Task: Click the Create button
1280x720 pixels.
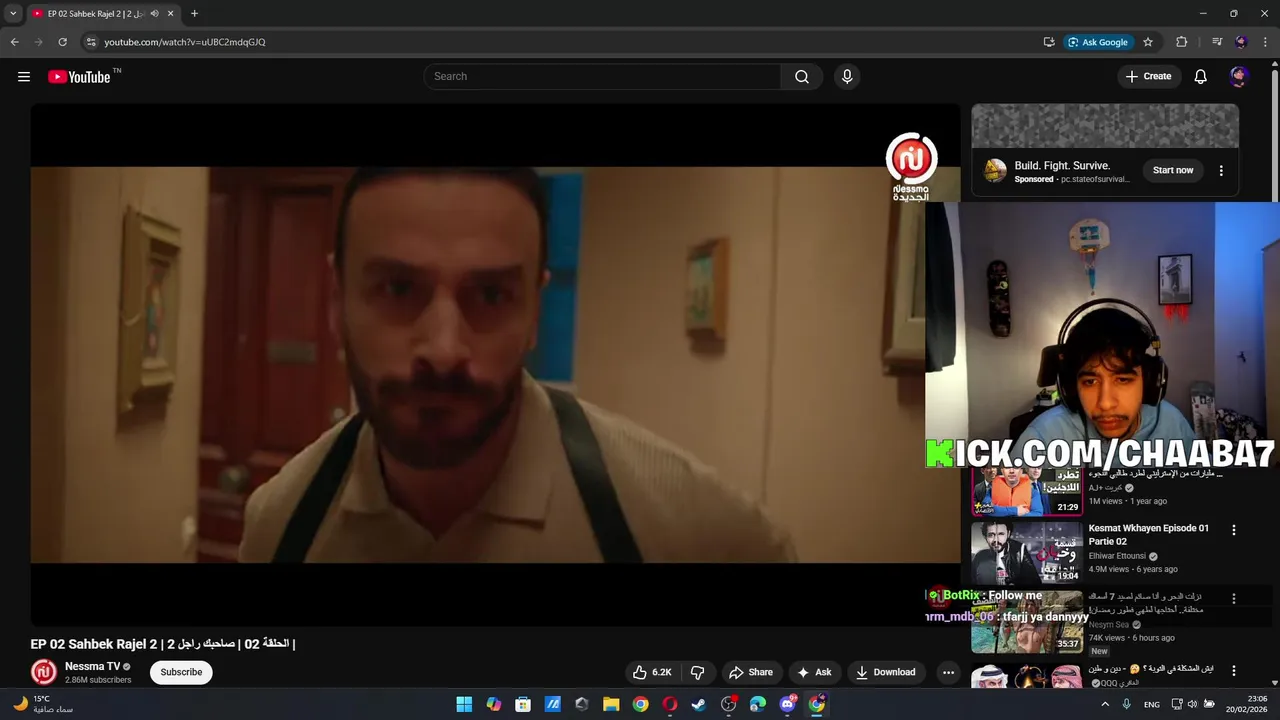Action: pos(1148,76)
